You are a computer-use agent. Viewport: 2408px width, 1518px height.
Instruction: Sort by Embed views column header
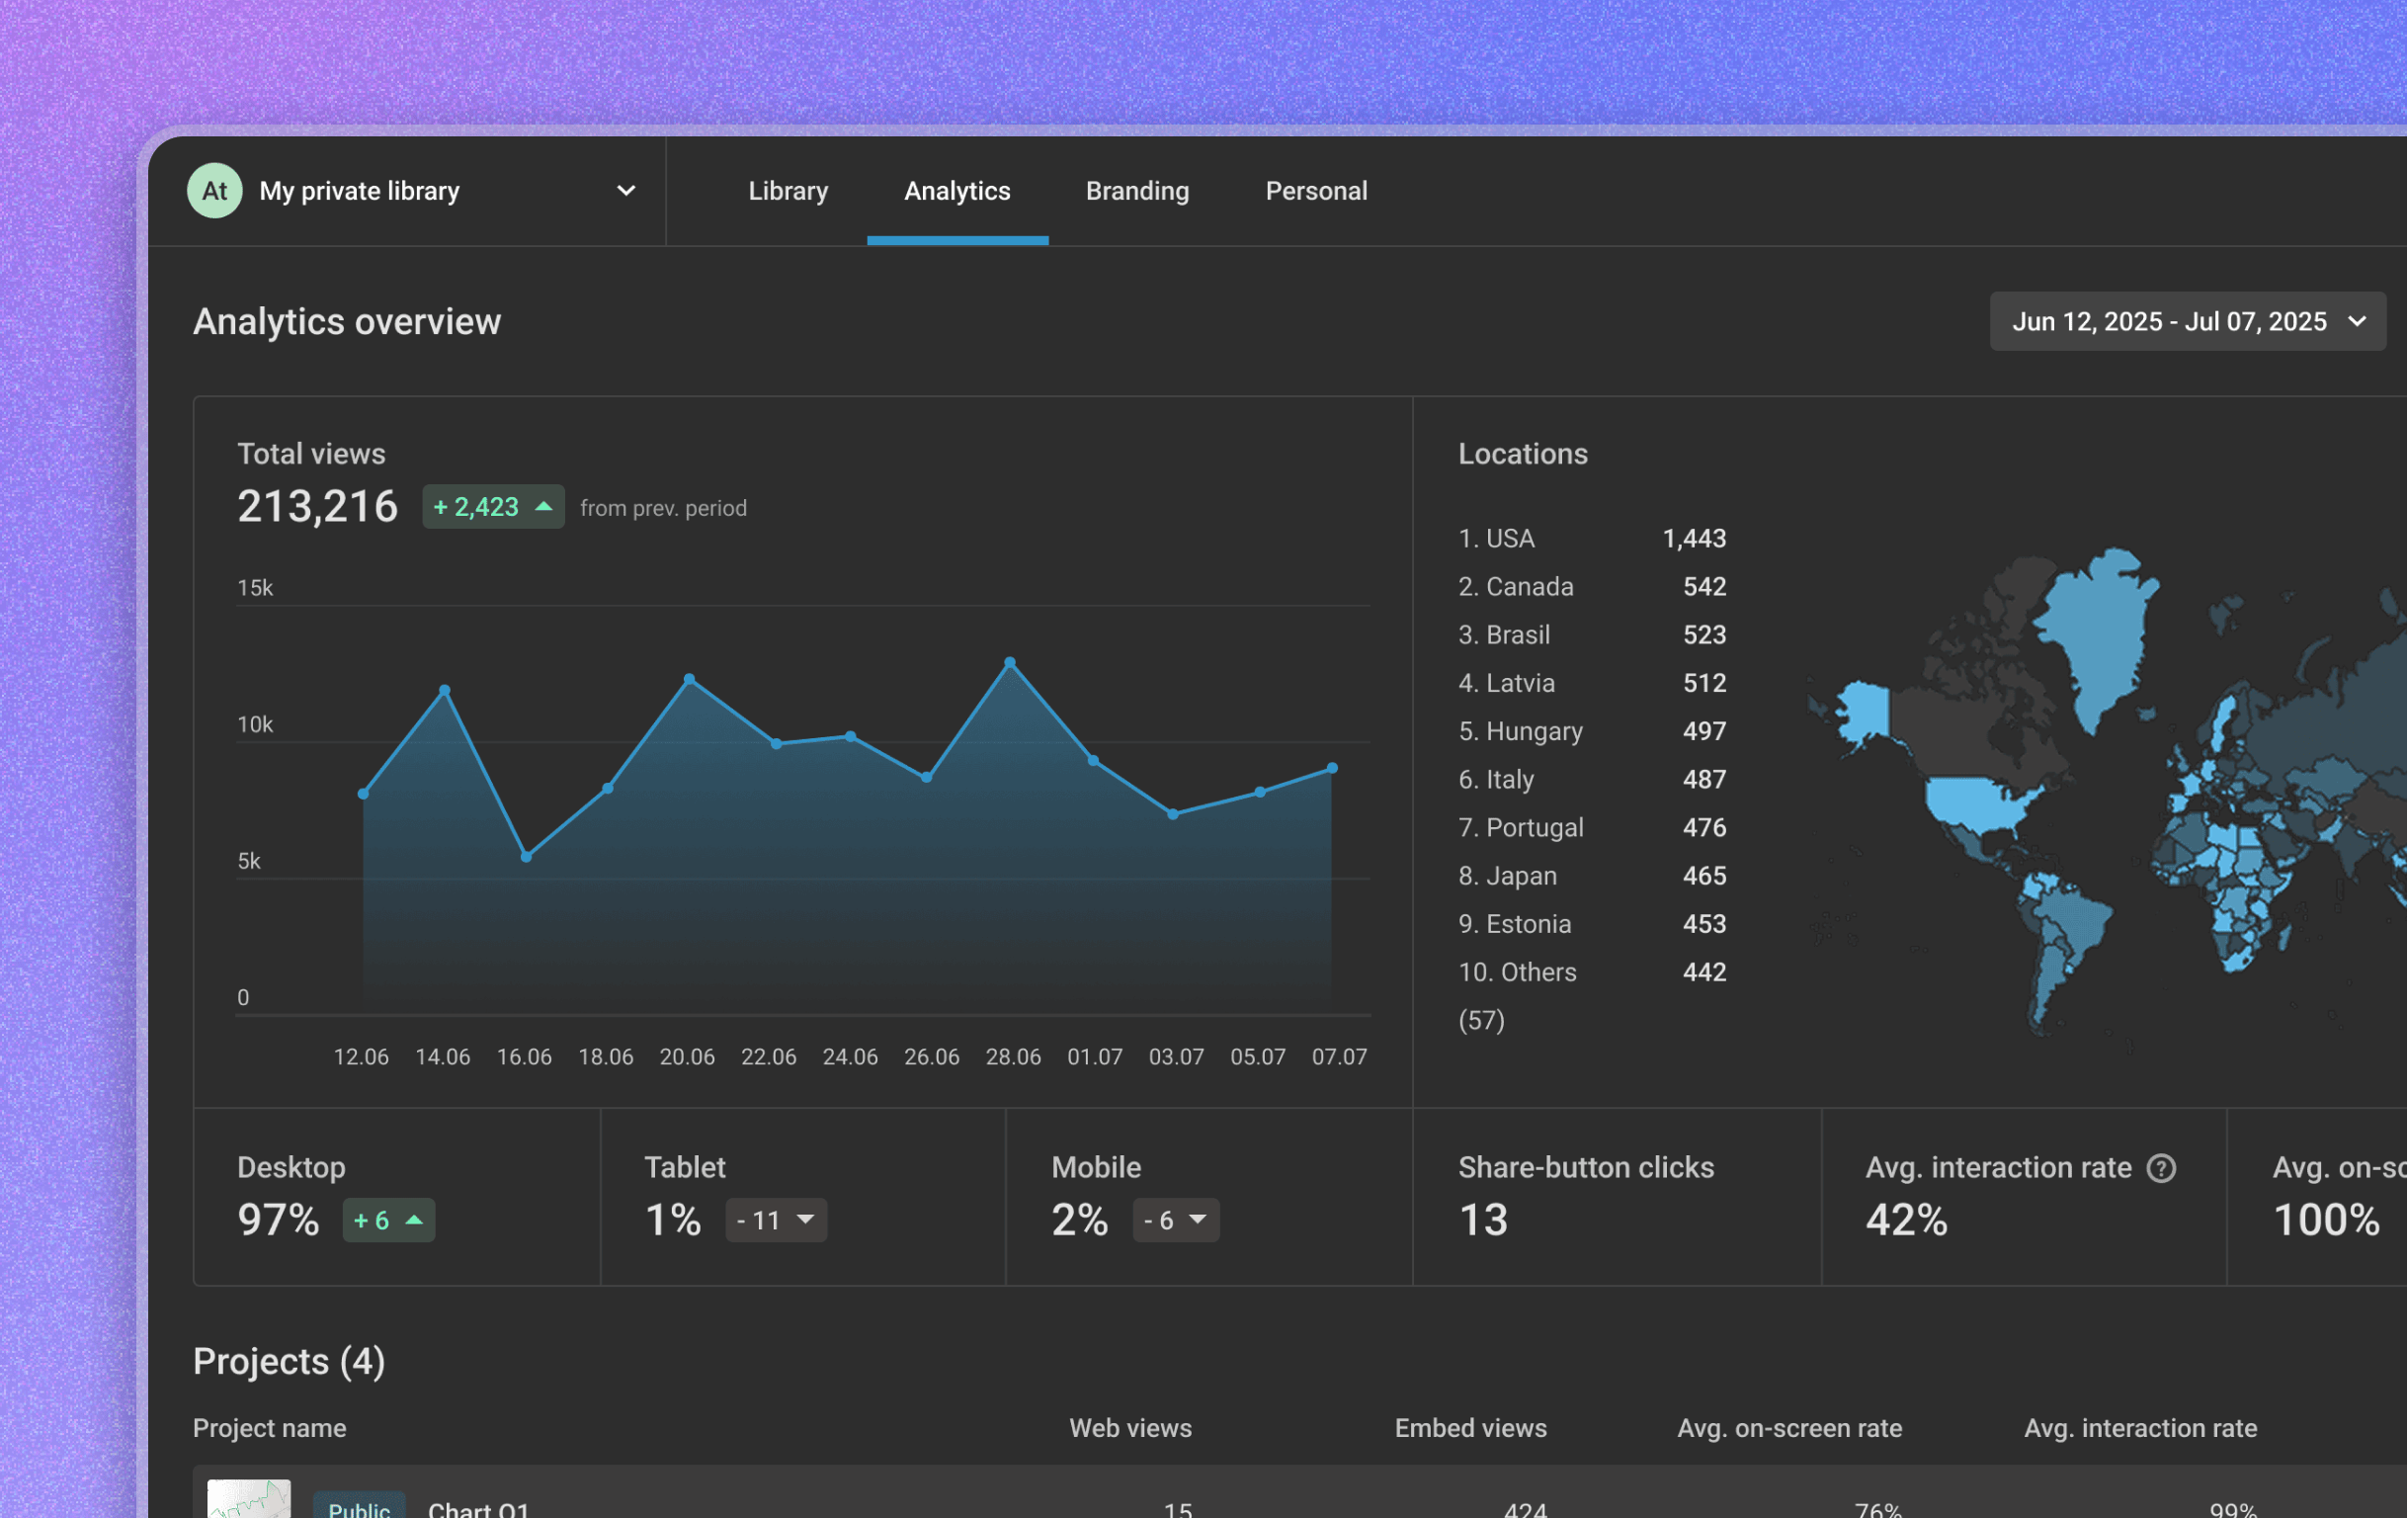click(1470, 1427)
